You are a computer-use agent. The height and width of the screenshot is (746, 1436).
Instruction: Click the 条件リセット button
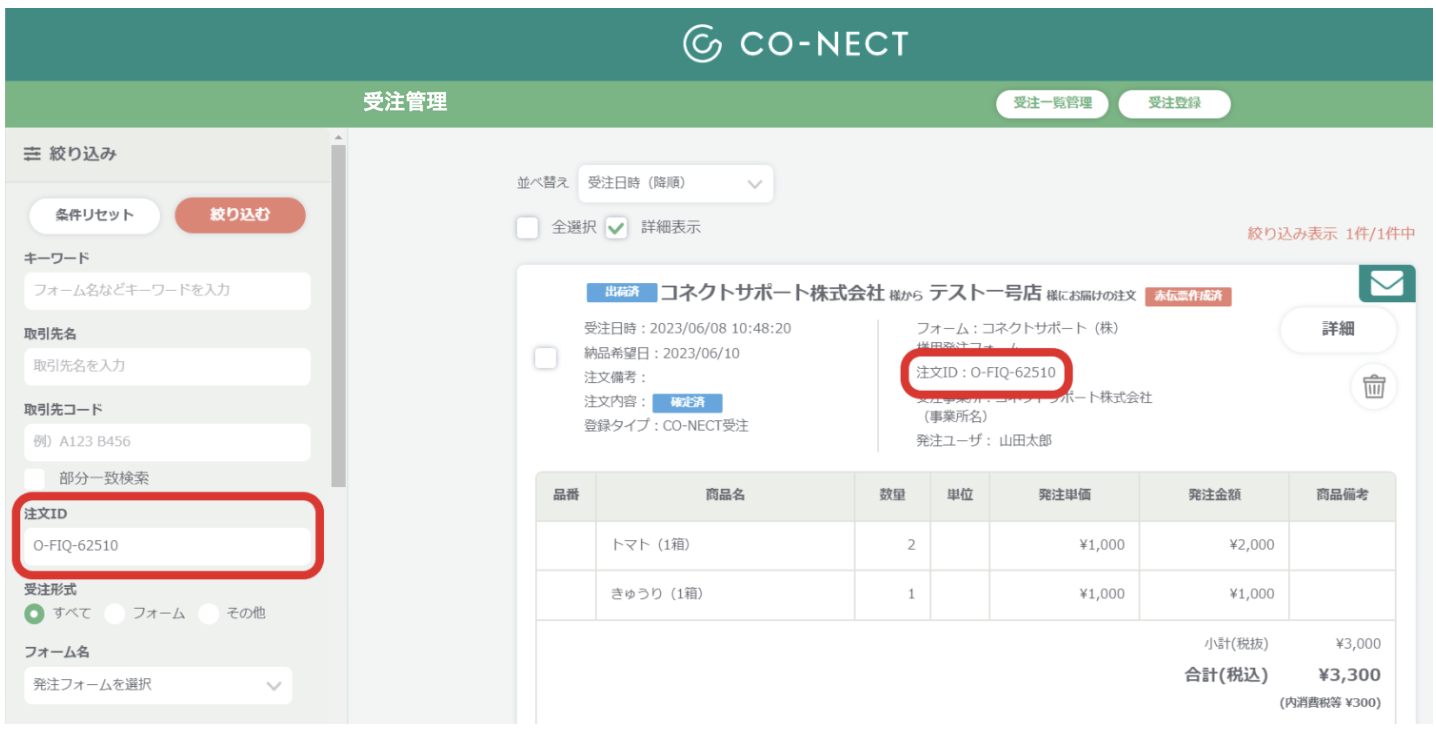[x=94, y=215]
